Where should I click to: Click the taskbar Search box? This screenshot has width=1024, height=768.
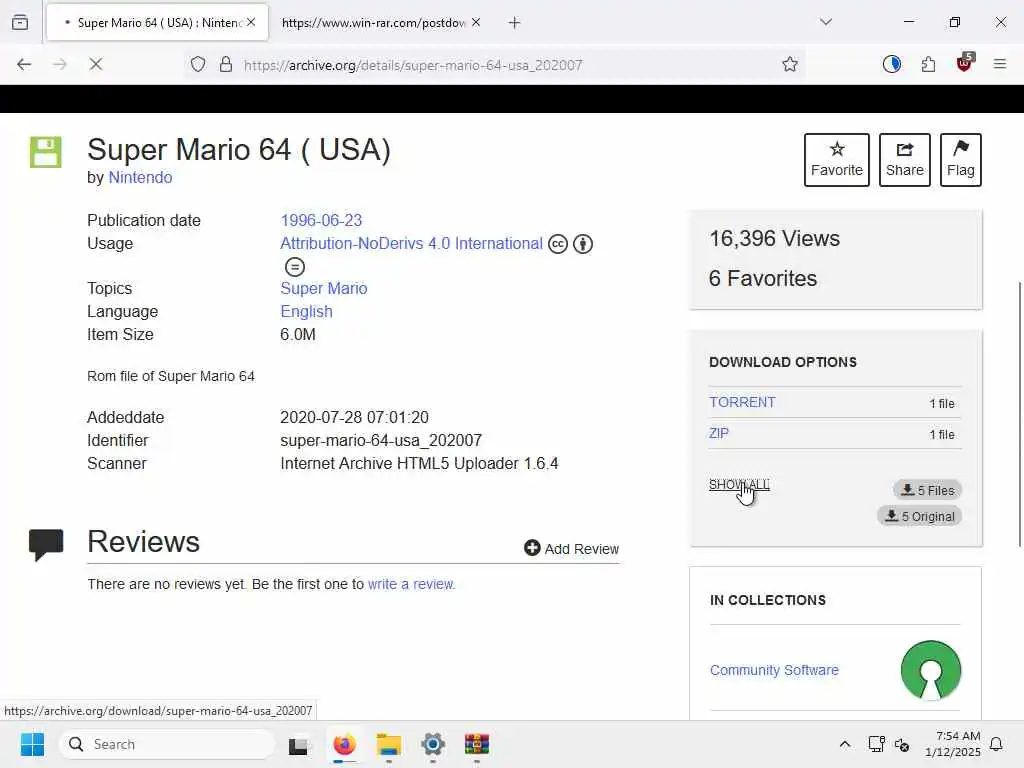point(167,744)
